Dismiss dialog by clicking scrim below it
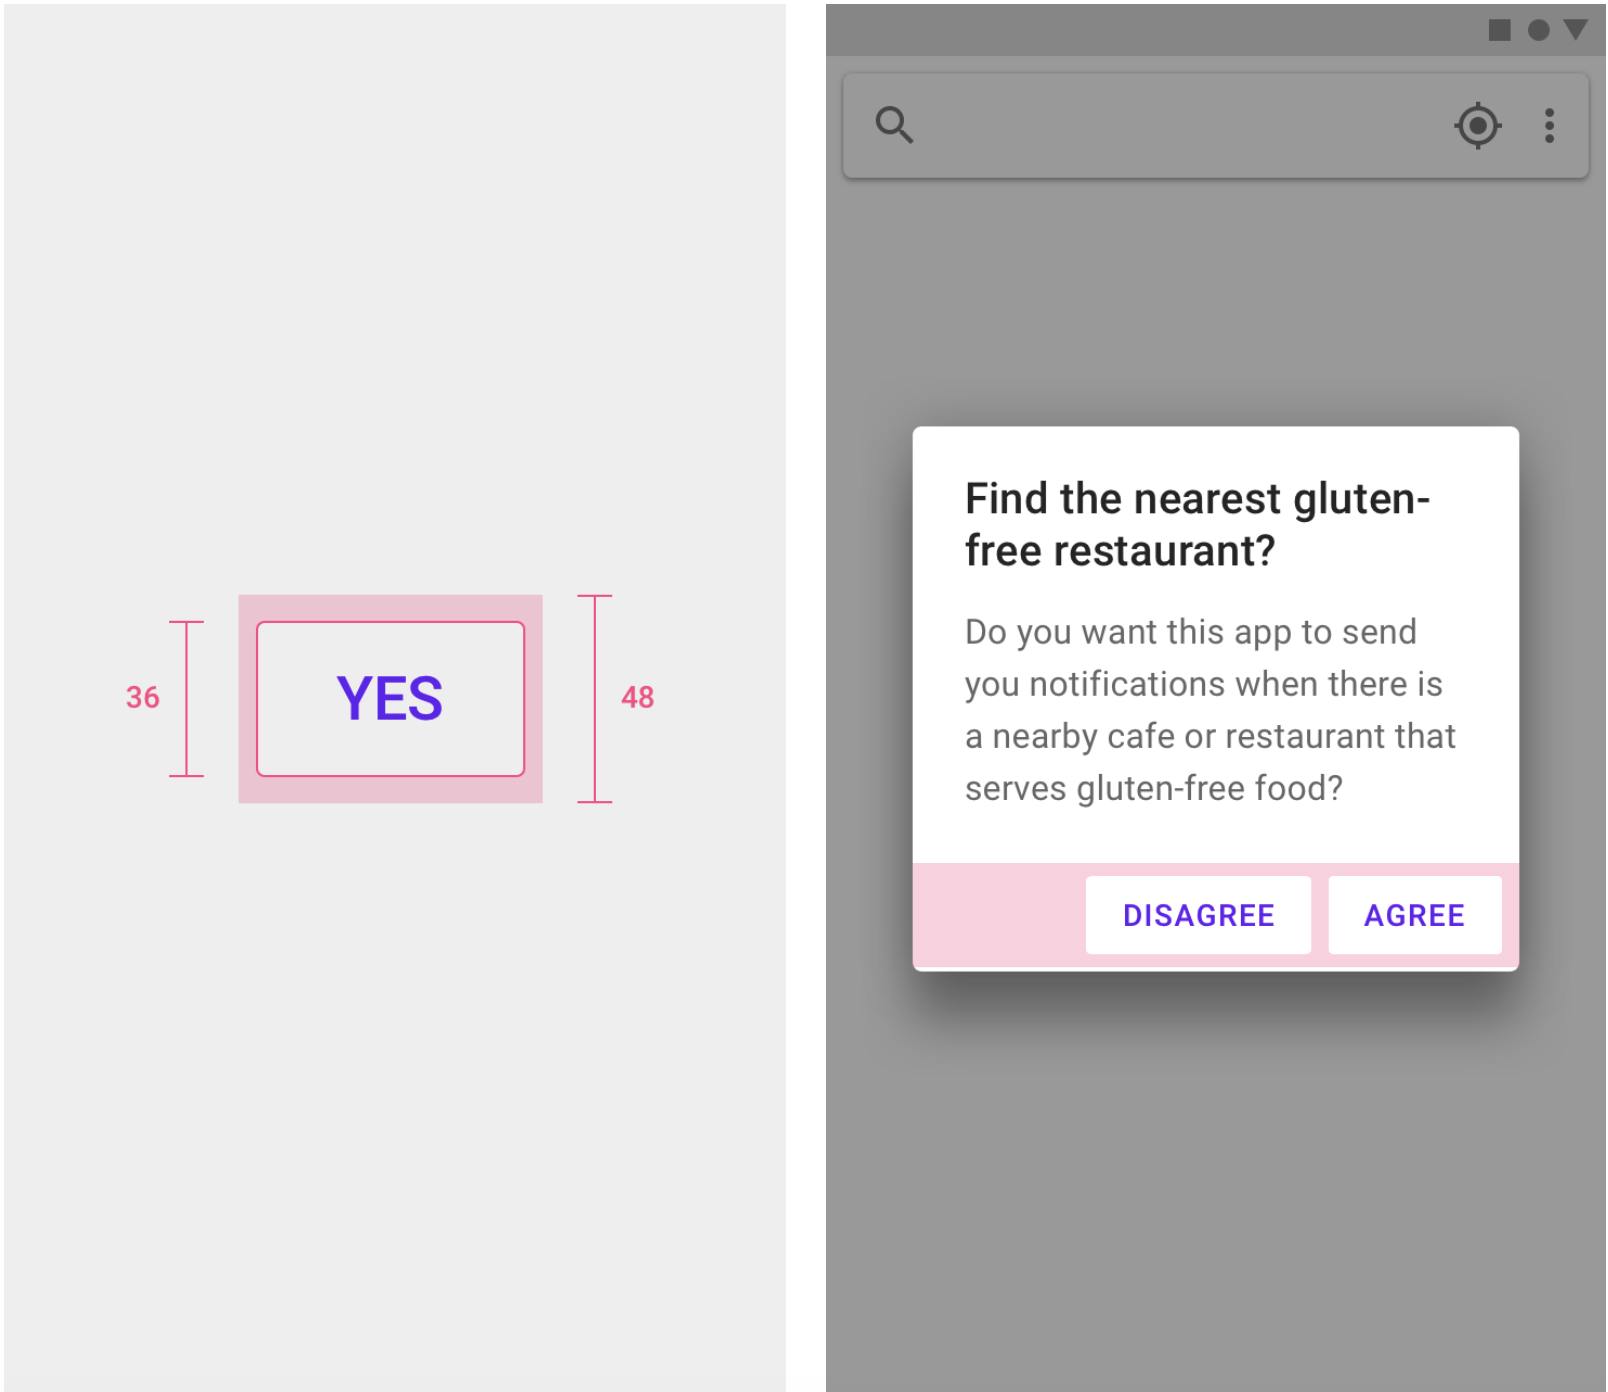Screen dimensions: 1608x1392 (1215, 1180)
